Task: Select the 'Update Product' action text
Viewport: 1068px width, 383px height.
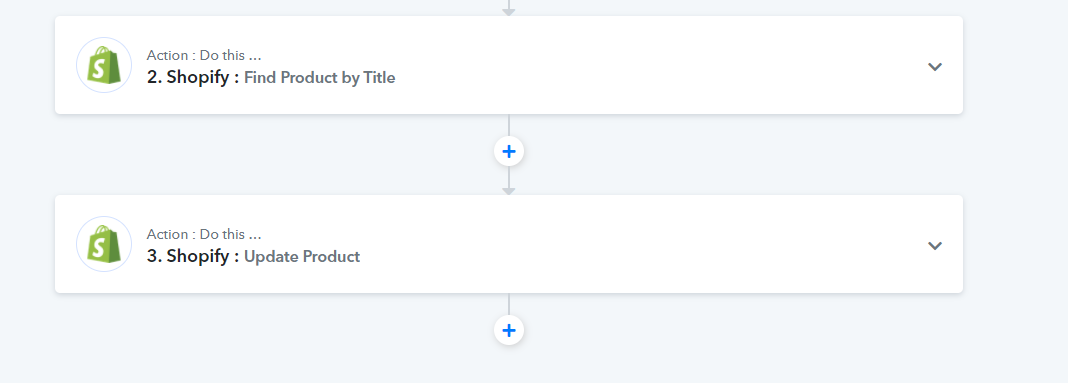Action: pos(302,257)
